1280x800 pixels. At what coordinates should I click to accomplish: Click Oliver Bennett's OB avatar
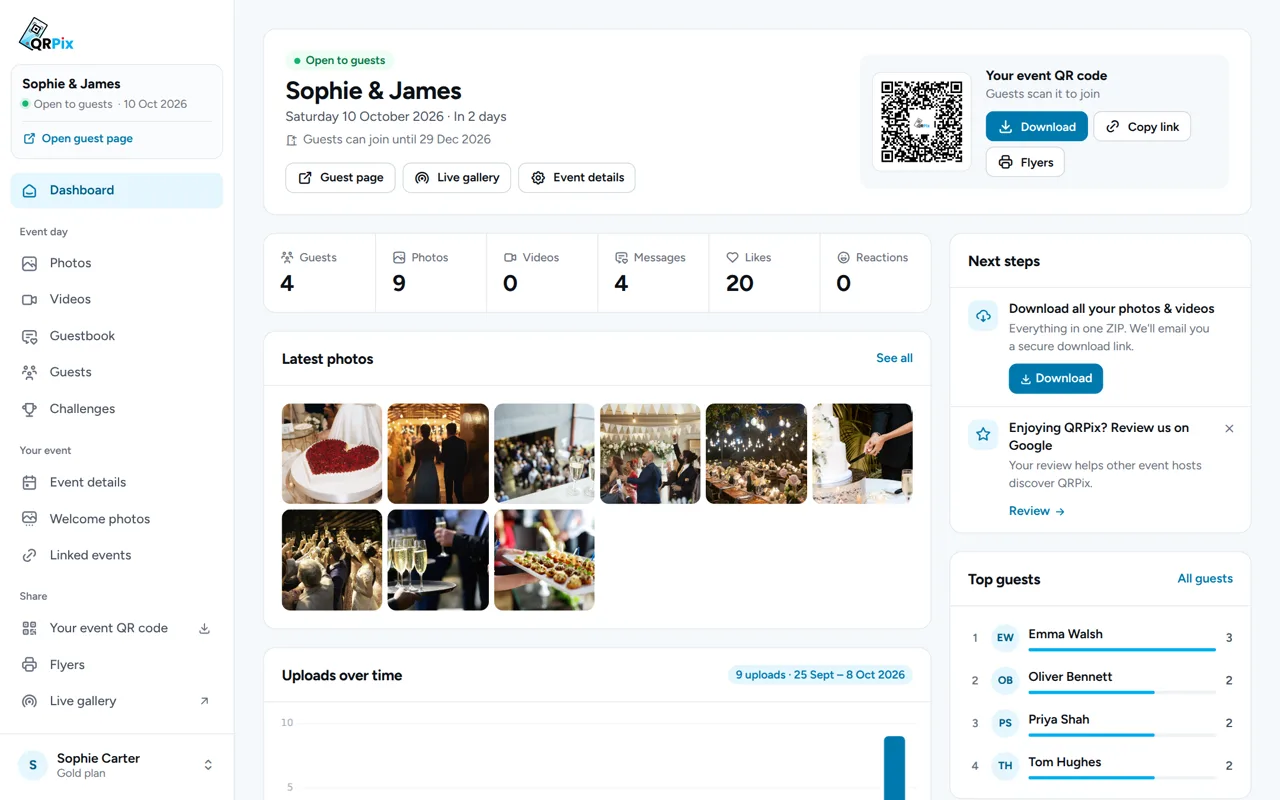click(1005, 680)
